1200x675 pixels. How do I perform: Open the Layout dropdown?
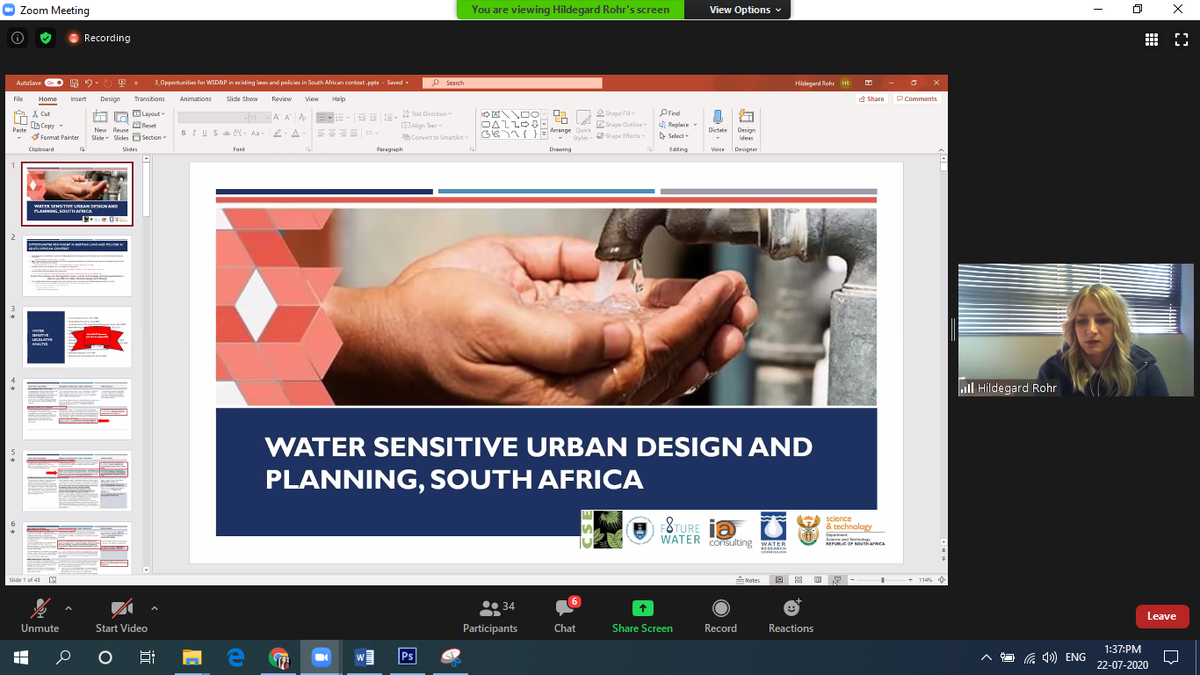coord(148,114)
